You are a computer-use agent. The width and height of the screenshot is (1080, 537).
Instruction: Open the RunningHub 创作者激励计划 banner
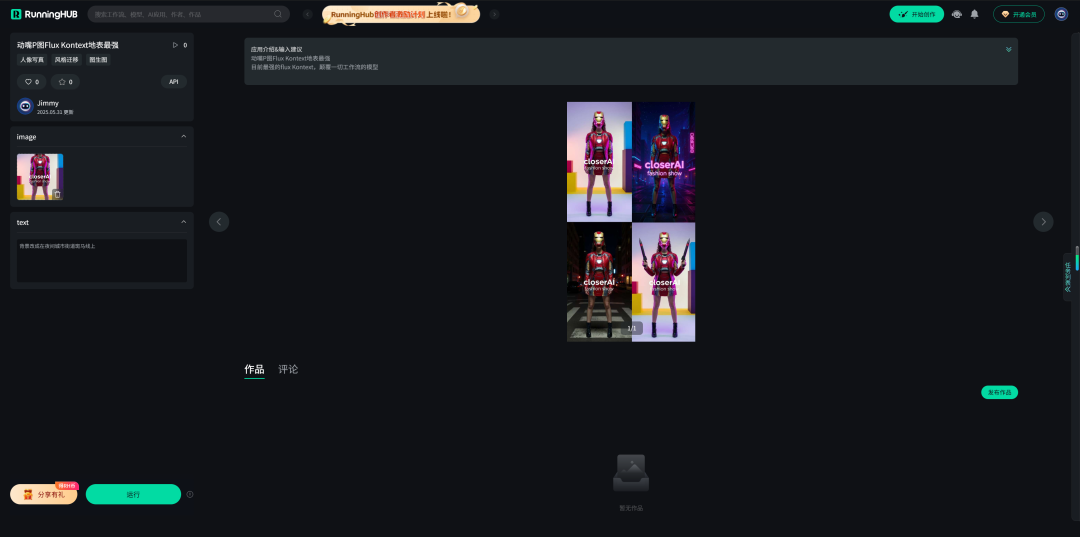pos(401,14)
